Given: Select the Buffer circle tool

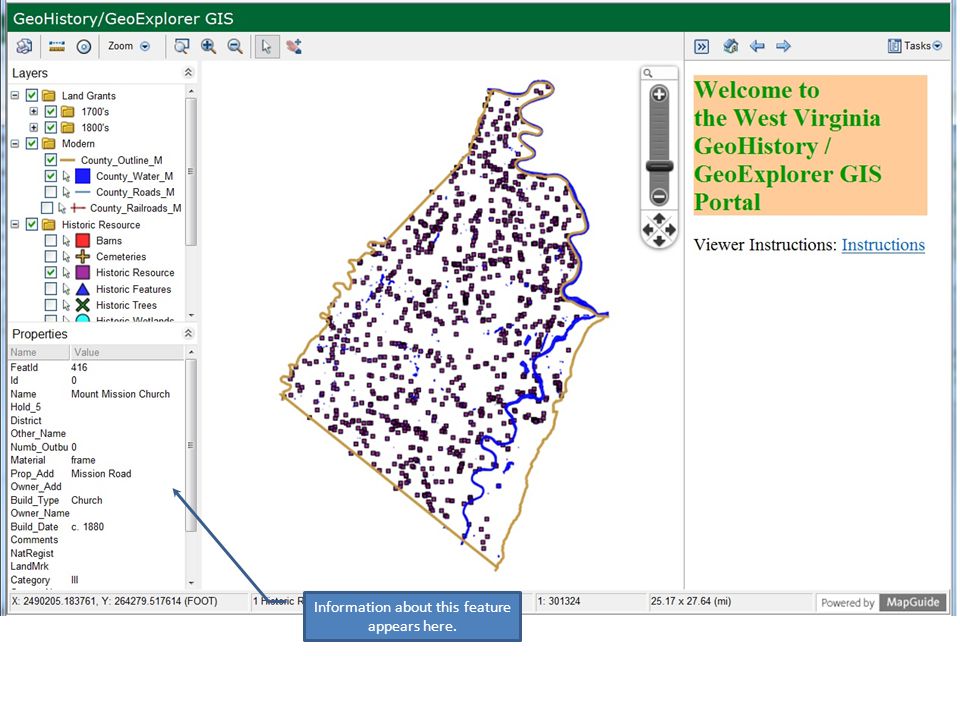Looking at the screenshot, I should pyautogui.click(x=84, y=47).
